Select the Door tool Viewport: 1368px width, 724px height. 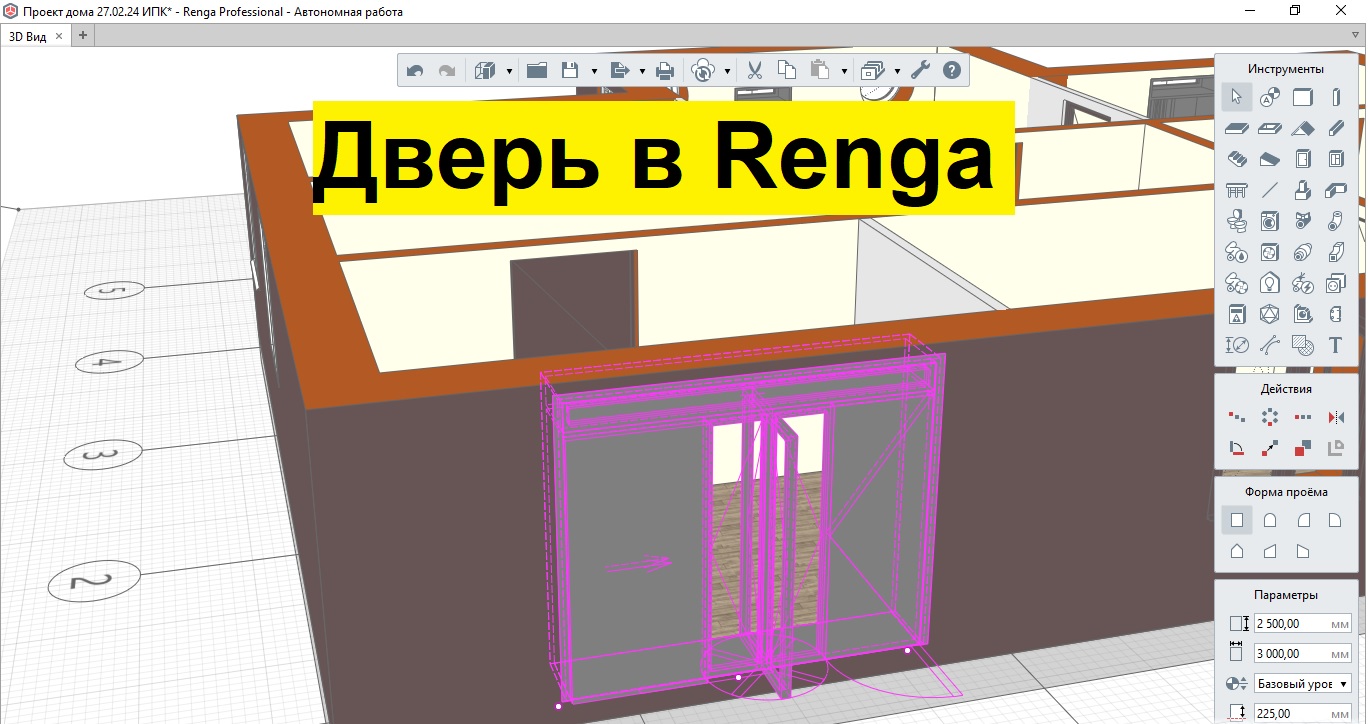click(x=1302, y=159)
